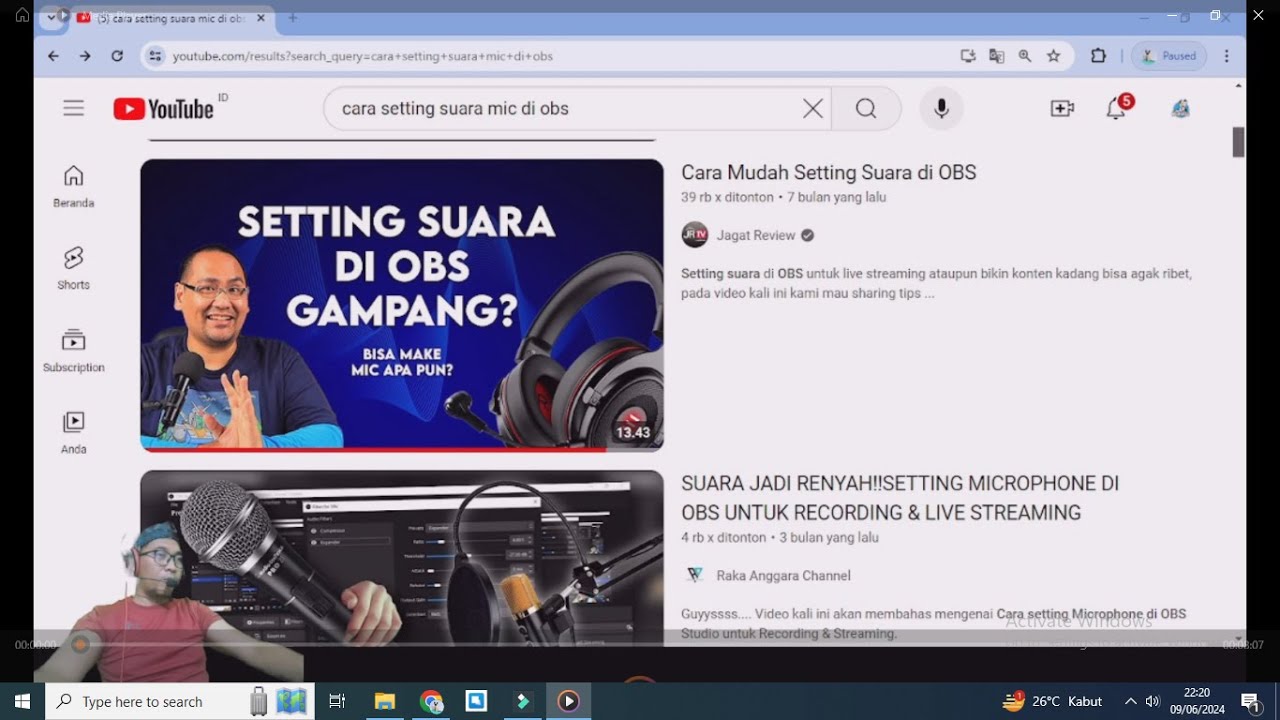Open the zoom magnifier in address bar
1280x720 pixels.
pyautogui.click(x=1025, y=56)
